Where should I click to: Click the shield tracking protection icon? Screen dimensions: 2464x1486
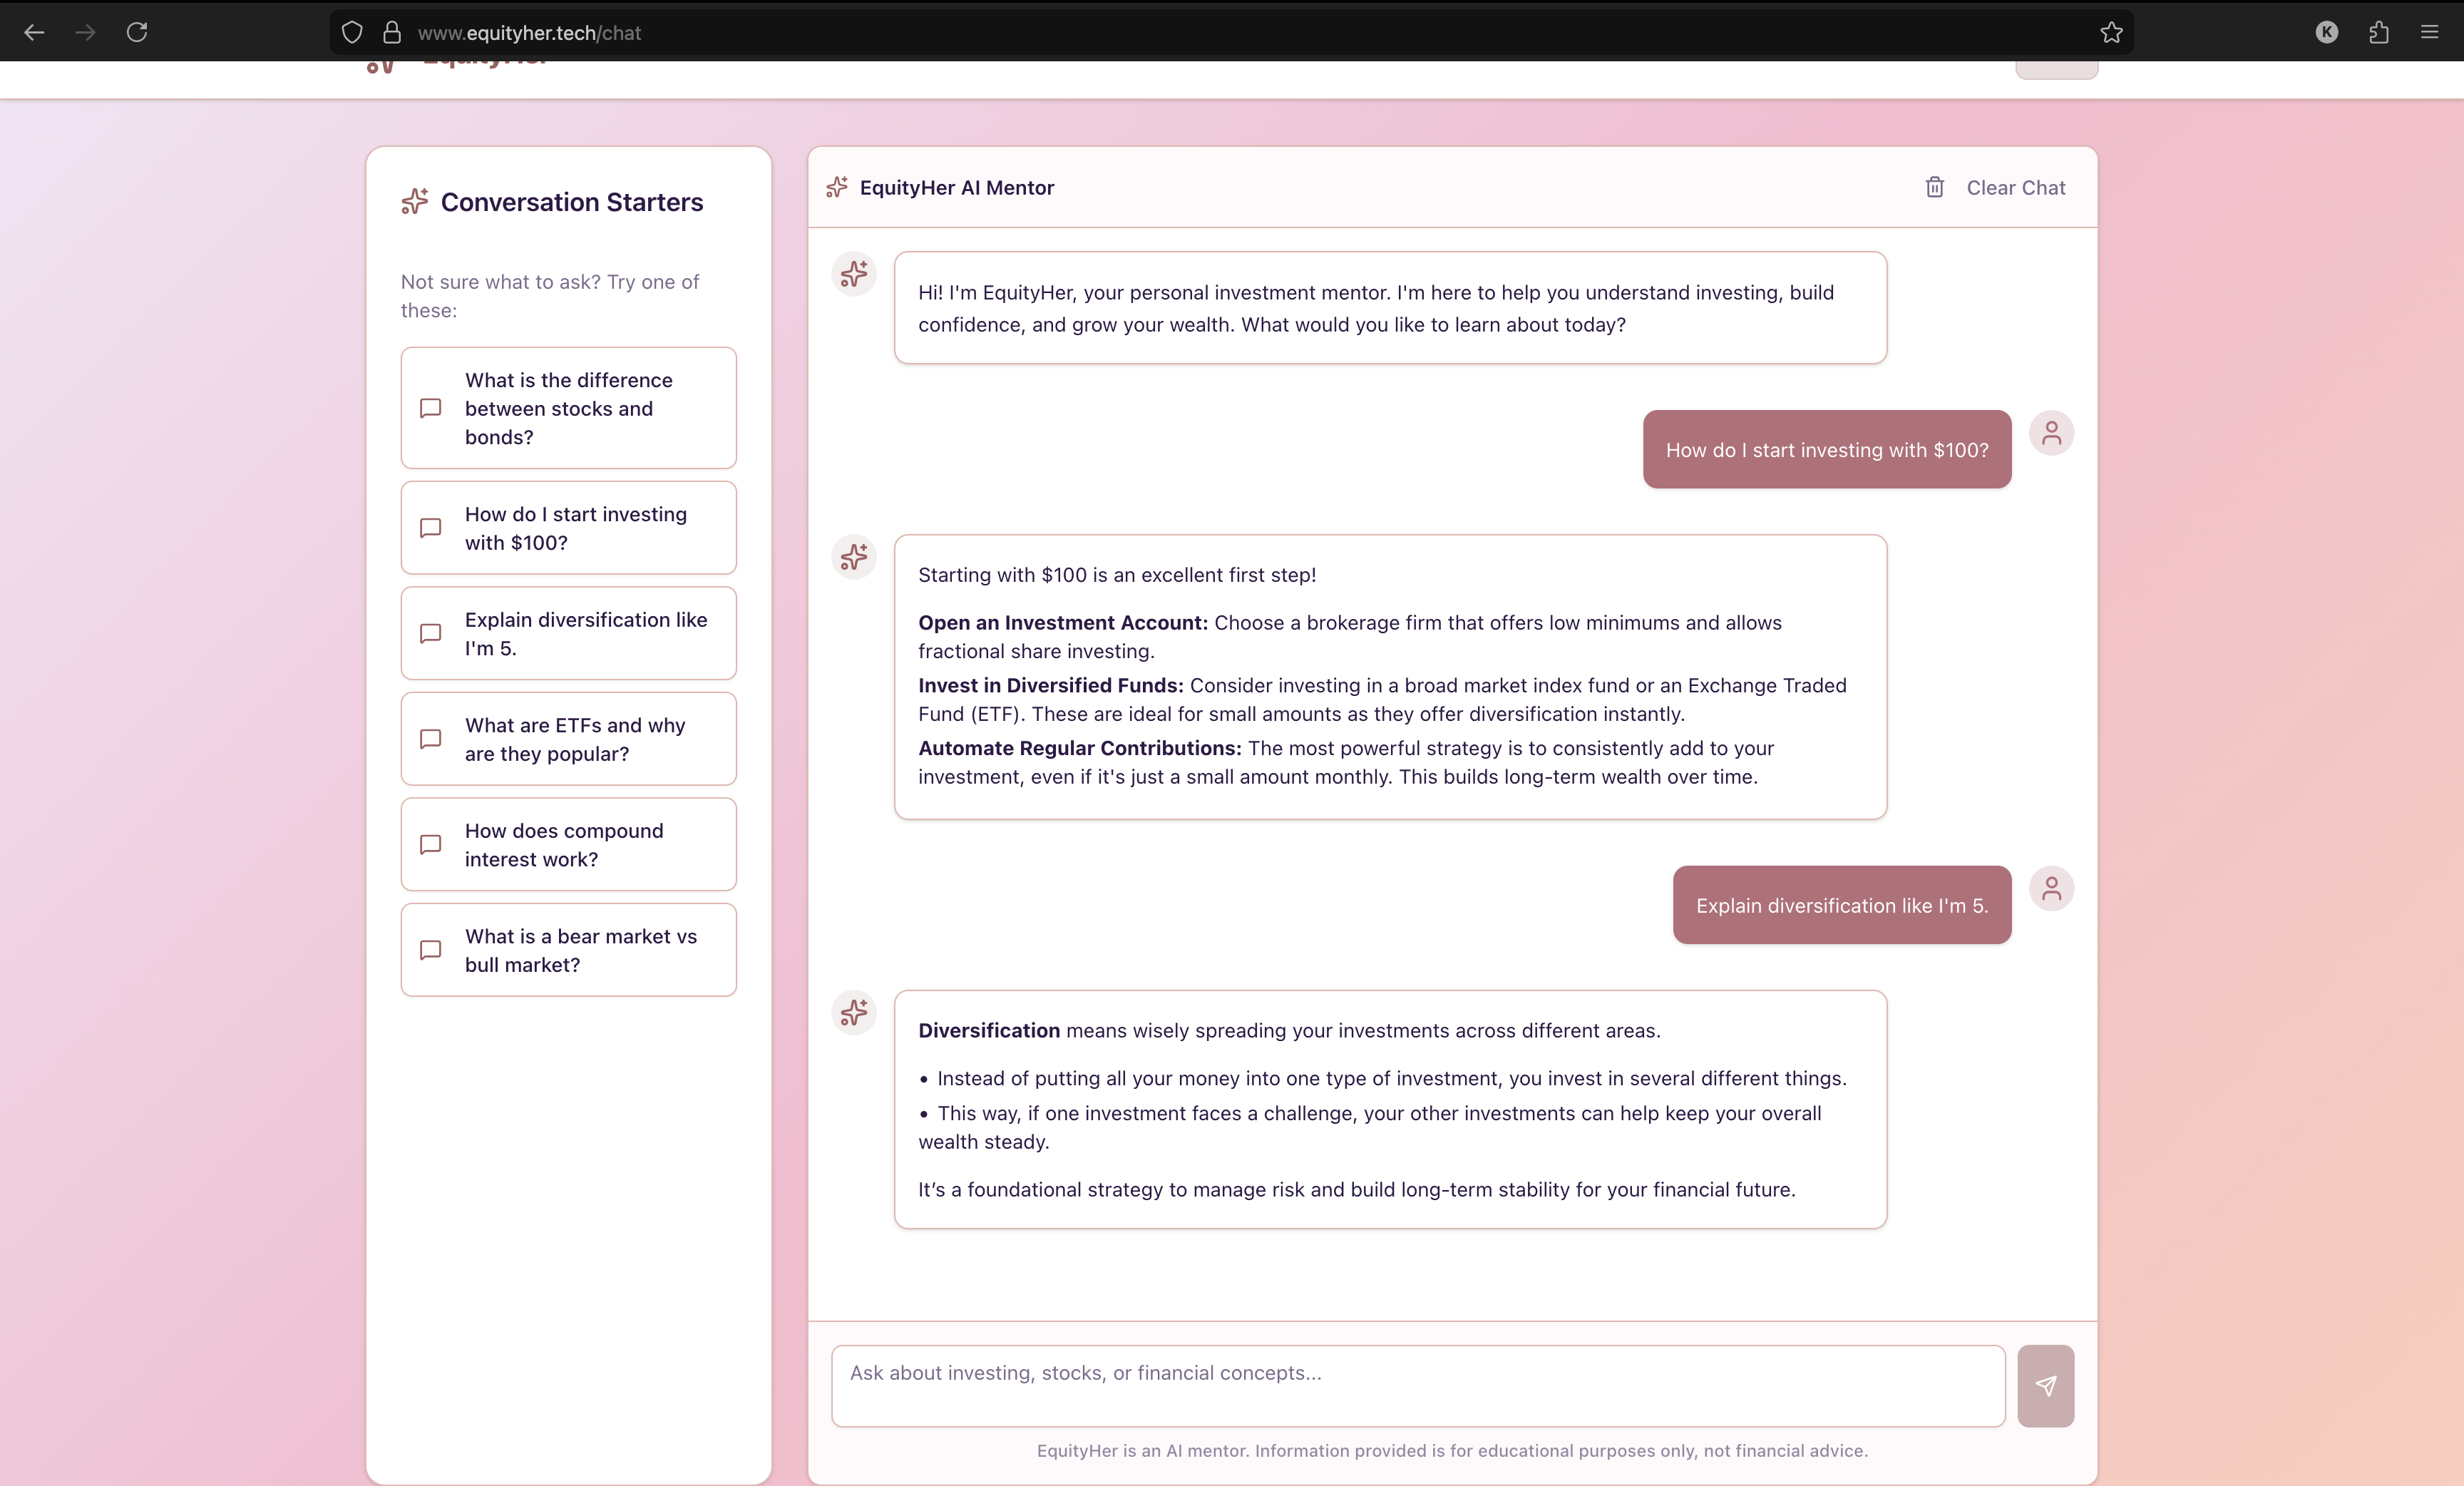pyautogui.click(x=351, y=32)
